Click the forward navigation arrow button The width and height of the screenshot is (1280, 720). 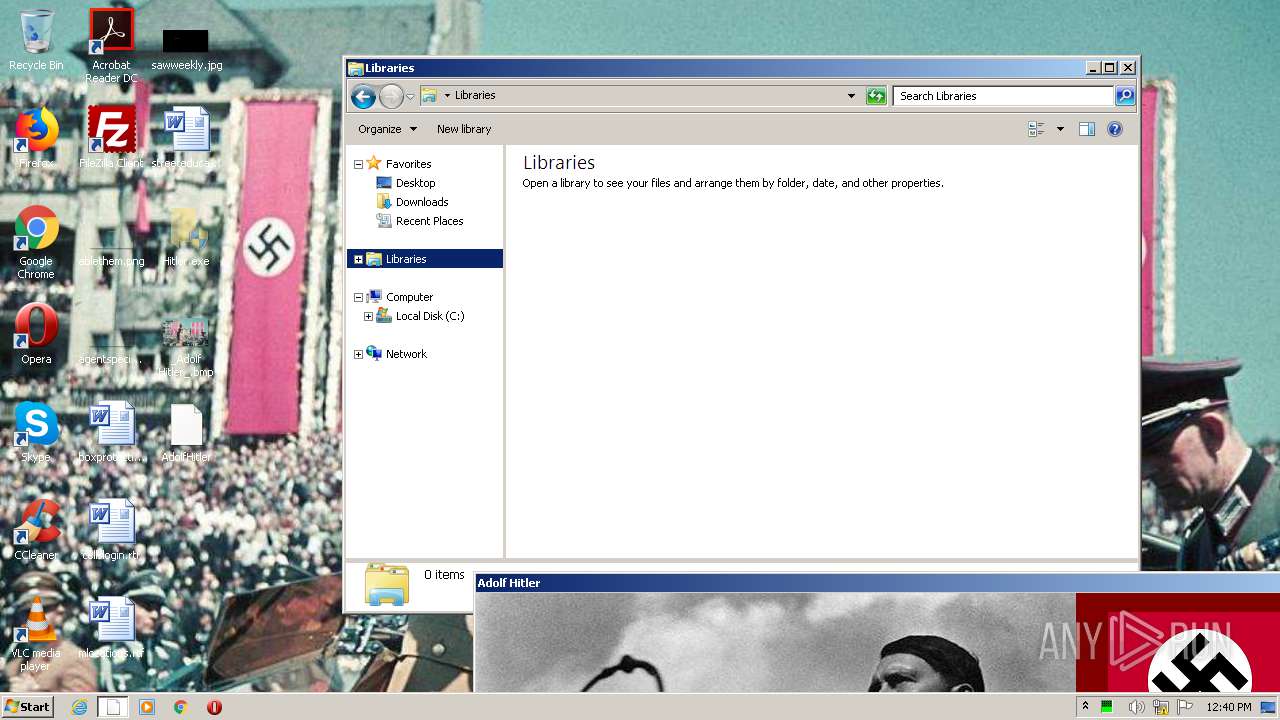[391, 96]
